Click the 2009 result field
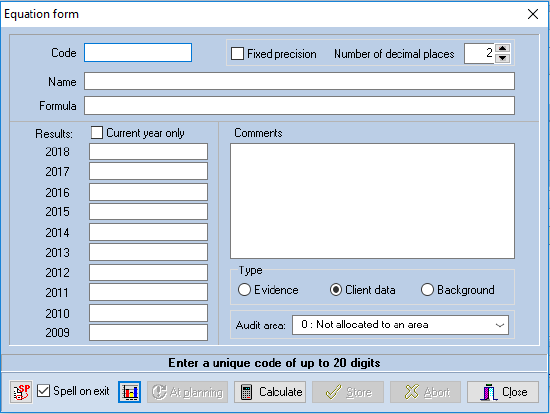550x414 pixels. pos(148,333)
